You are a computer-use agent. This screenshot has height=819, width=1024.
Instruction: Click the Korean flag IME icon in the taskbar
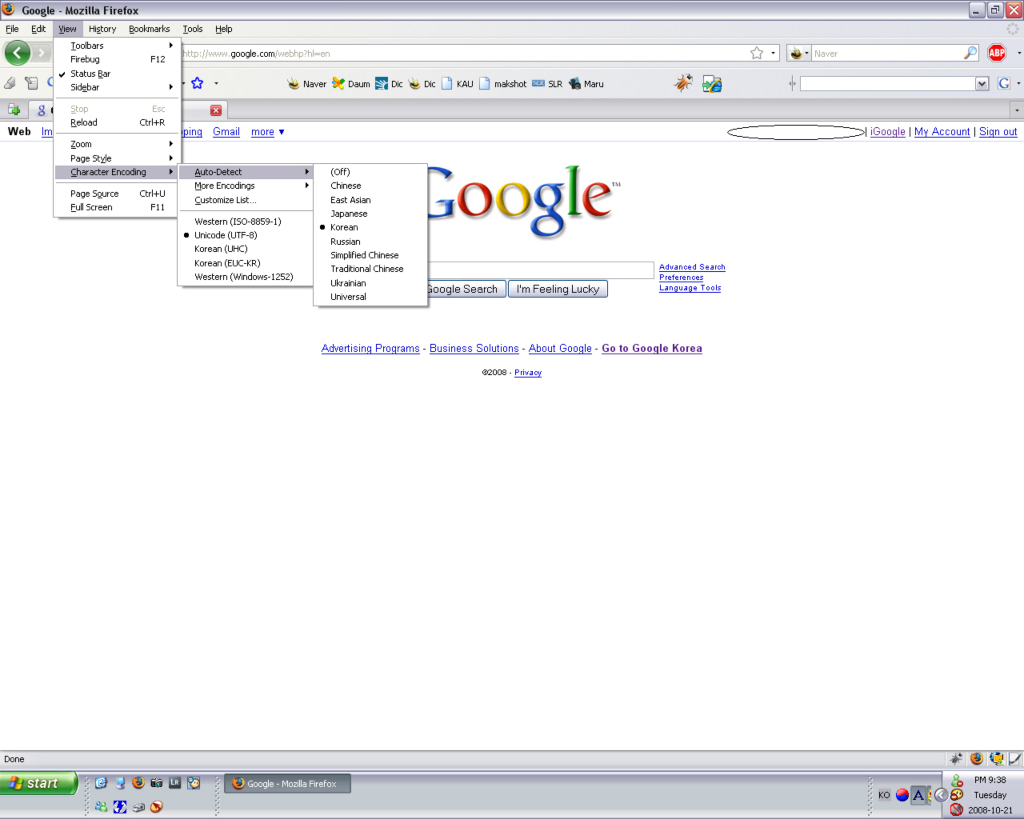[902, 795]
